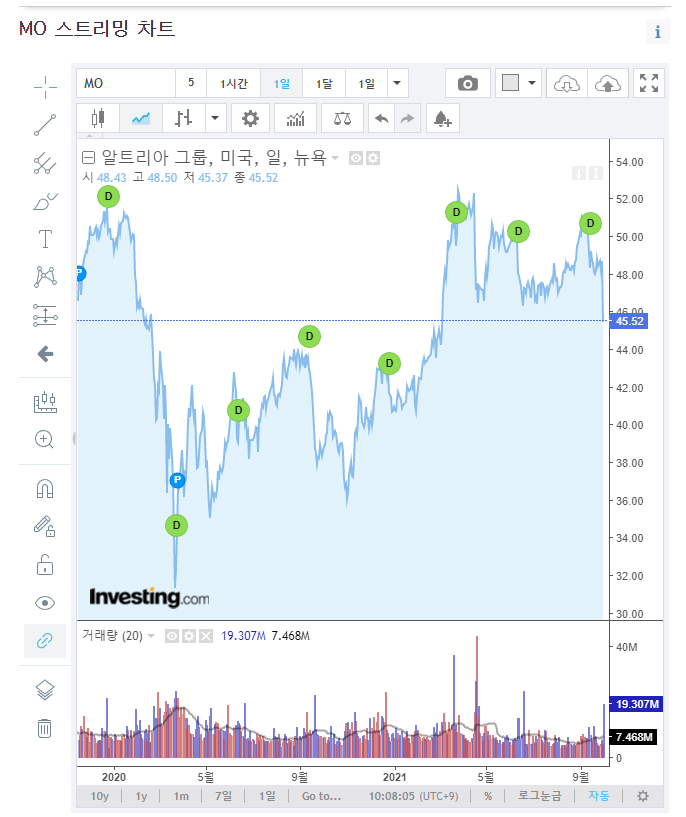Remove drawings with the trash icon

coord(45,728)
